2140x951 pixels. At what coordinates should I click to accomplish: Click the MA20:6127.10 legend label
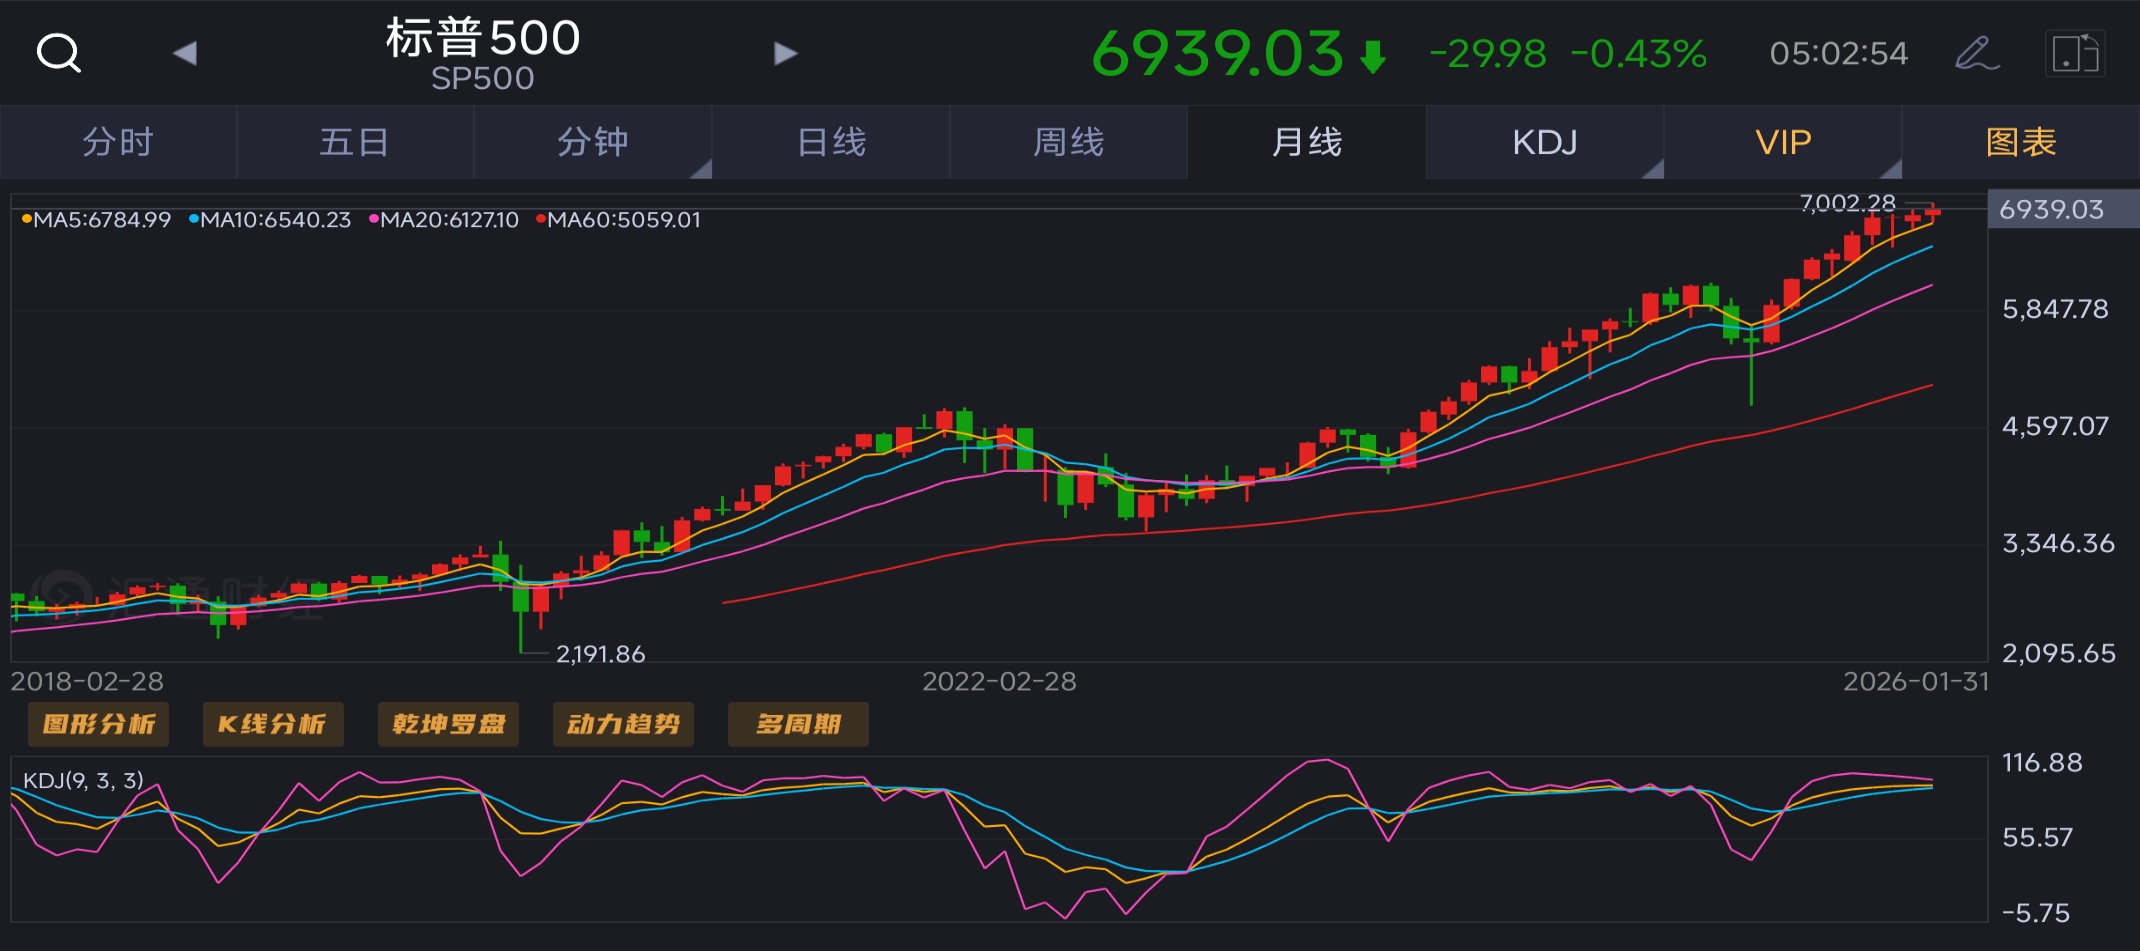444,220
